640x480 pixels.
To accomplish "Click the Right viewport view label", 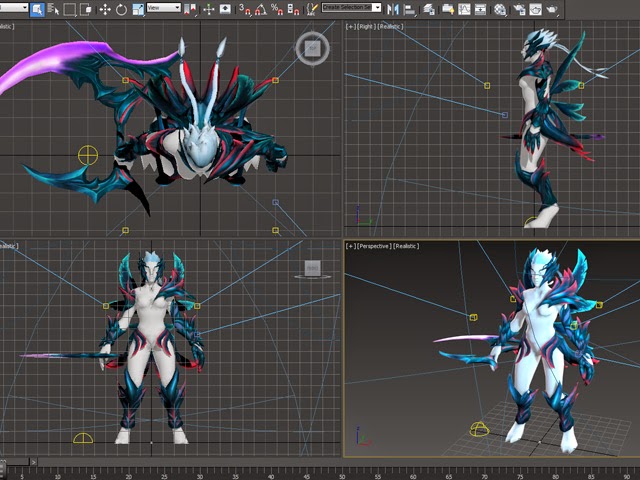I will pyautogui.click(x=366, y=27).
